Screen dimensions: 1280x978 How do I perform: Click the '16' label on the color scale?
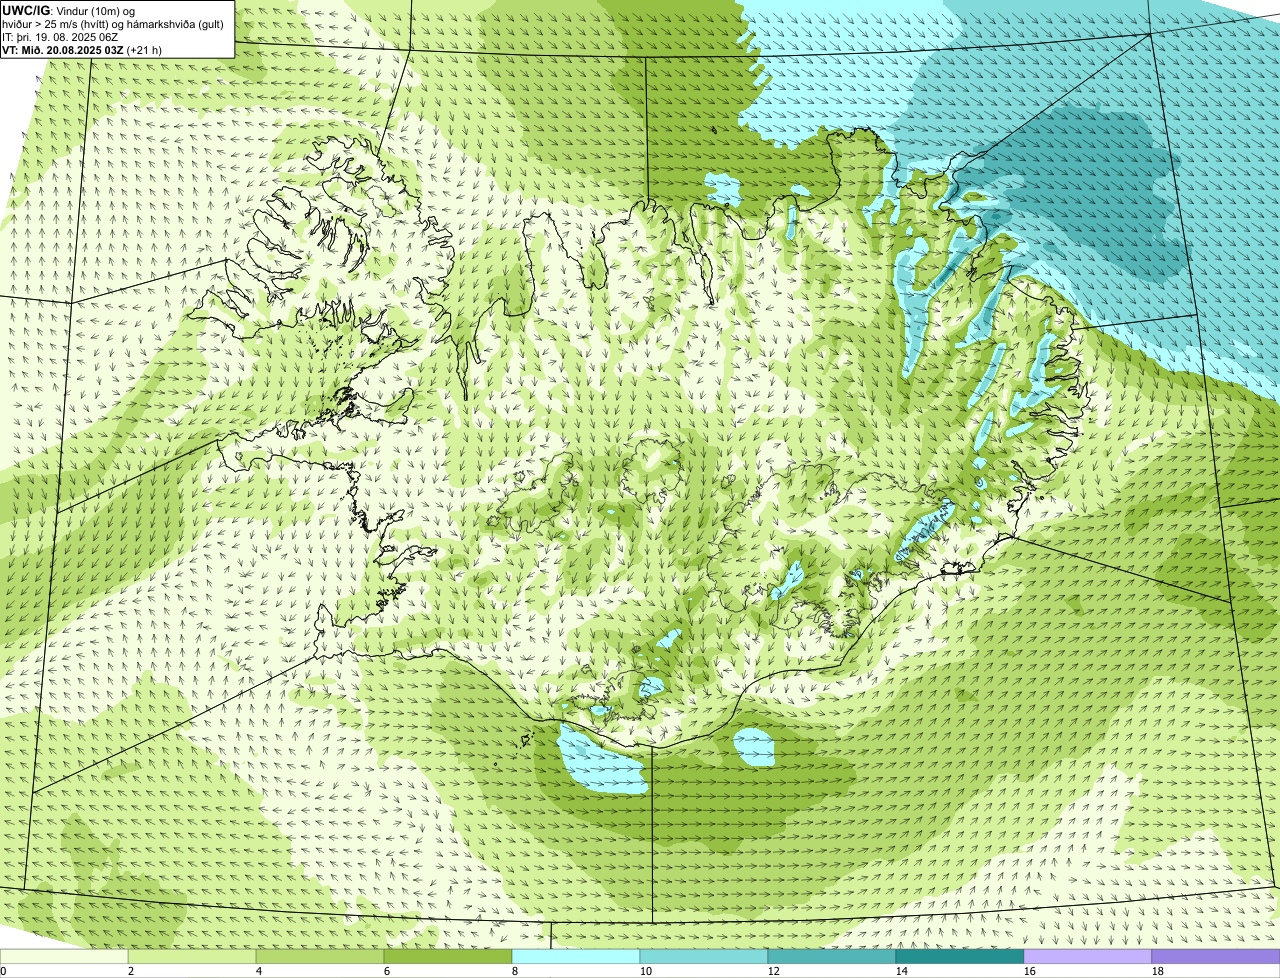pos(1030,971)
